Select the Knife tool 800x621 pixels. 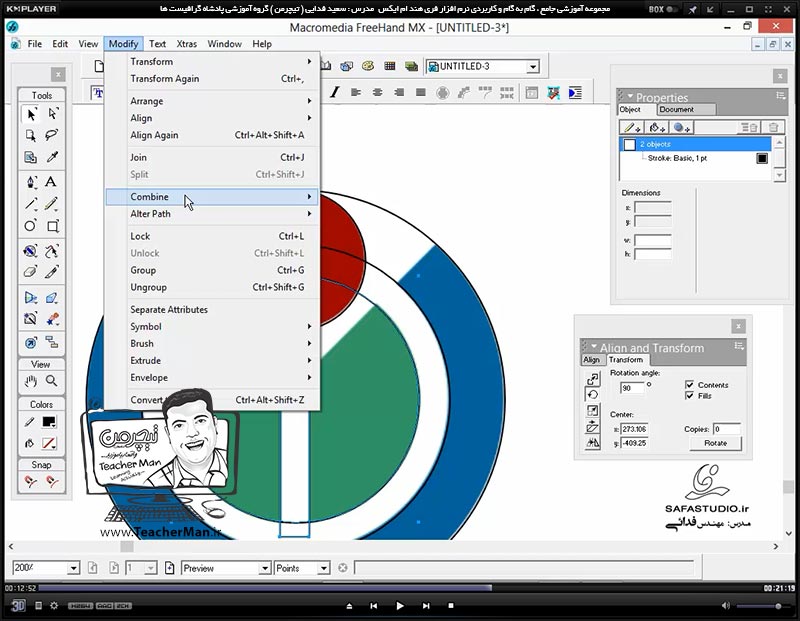[51, 271]
